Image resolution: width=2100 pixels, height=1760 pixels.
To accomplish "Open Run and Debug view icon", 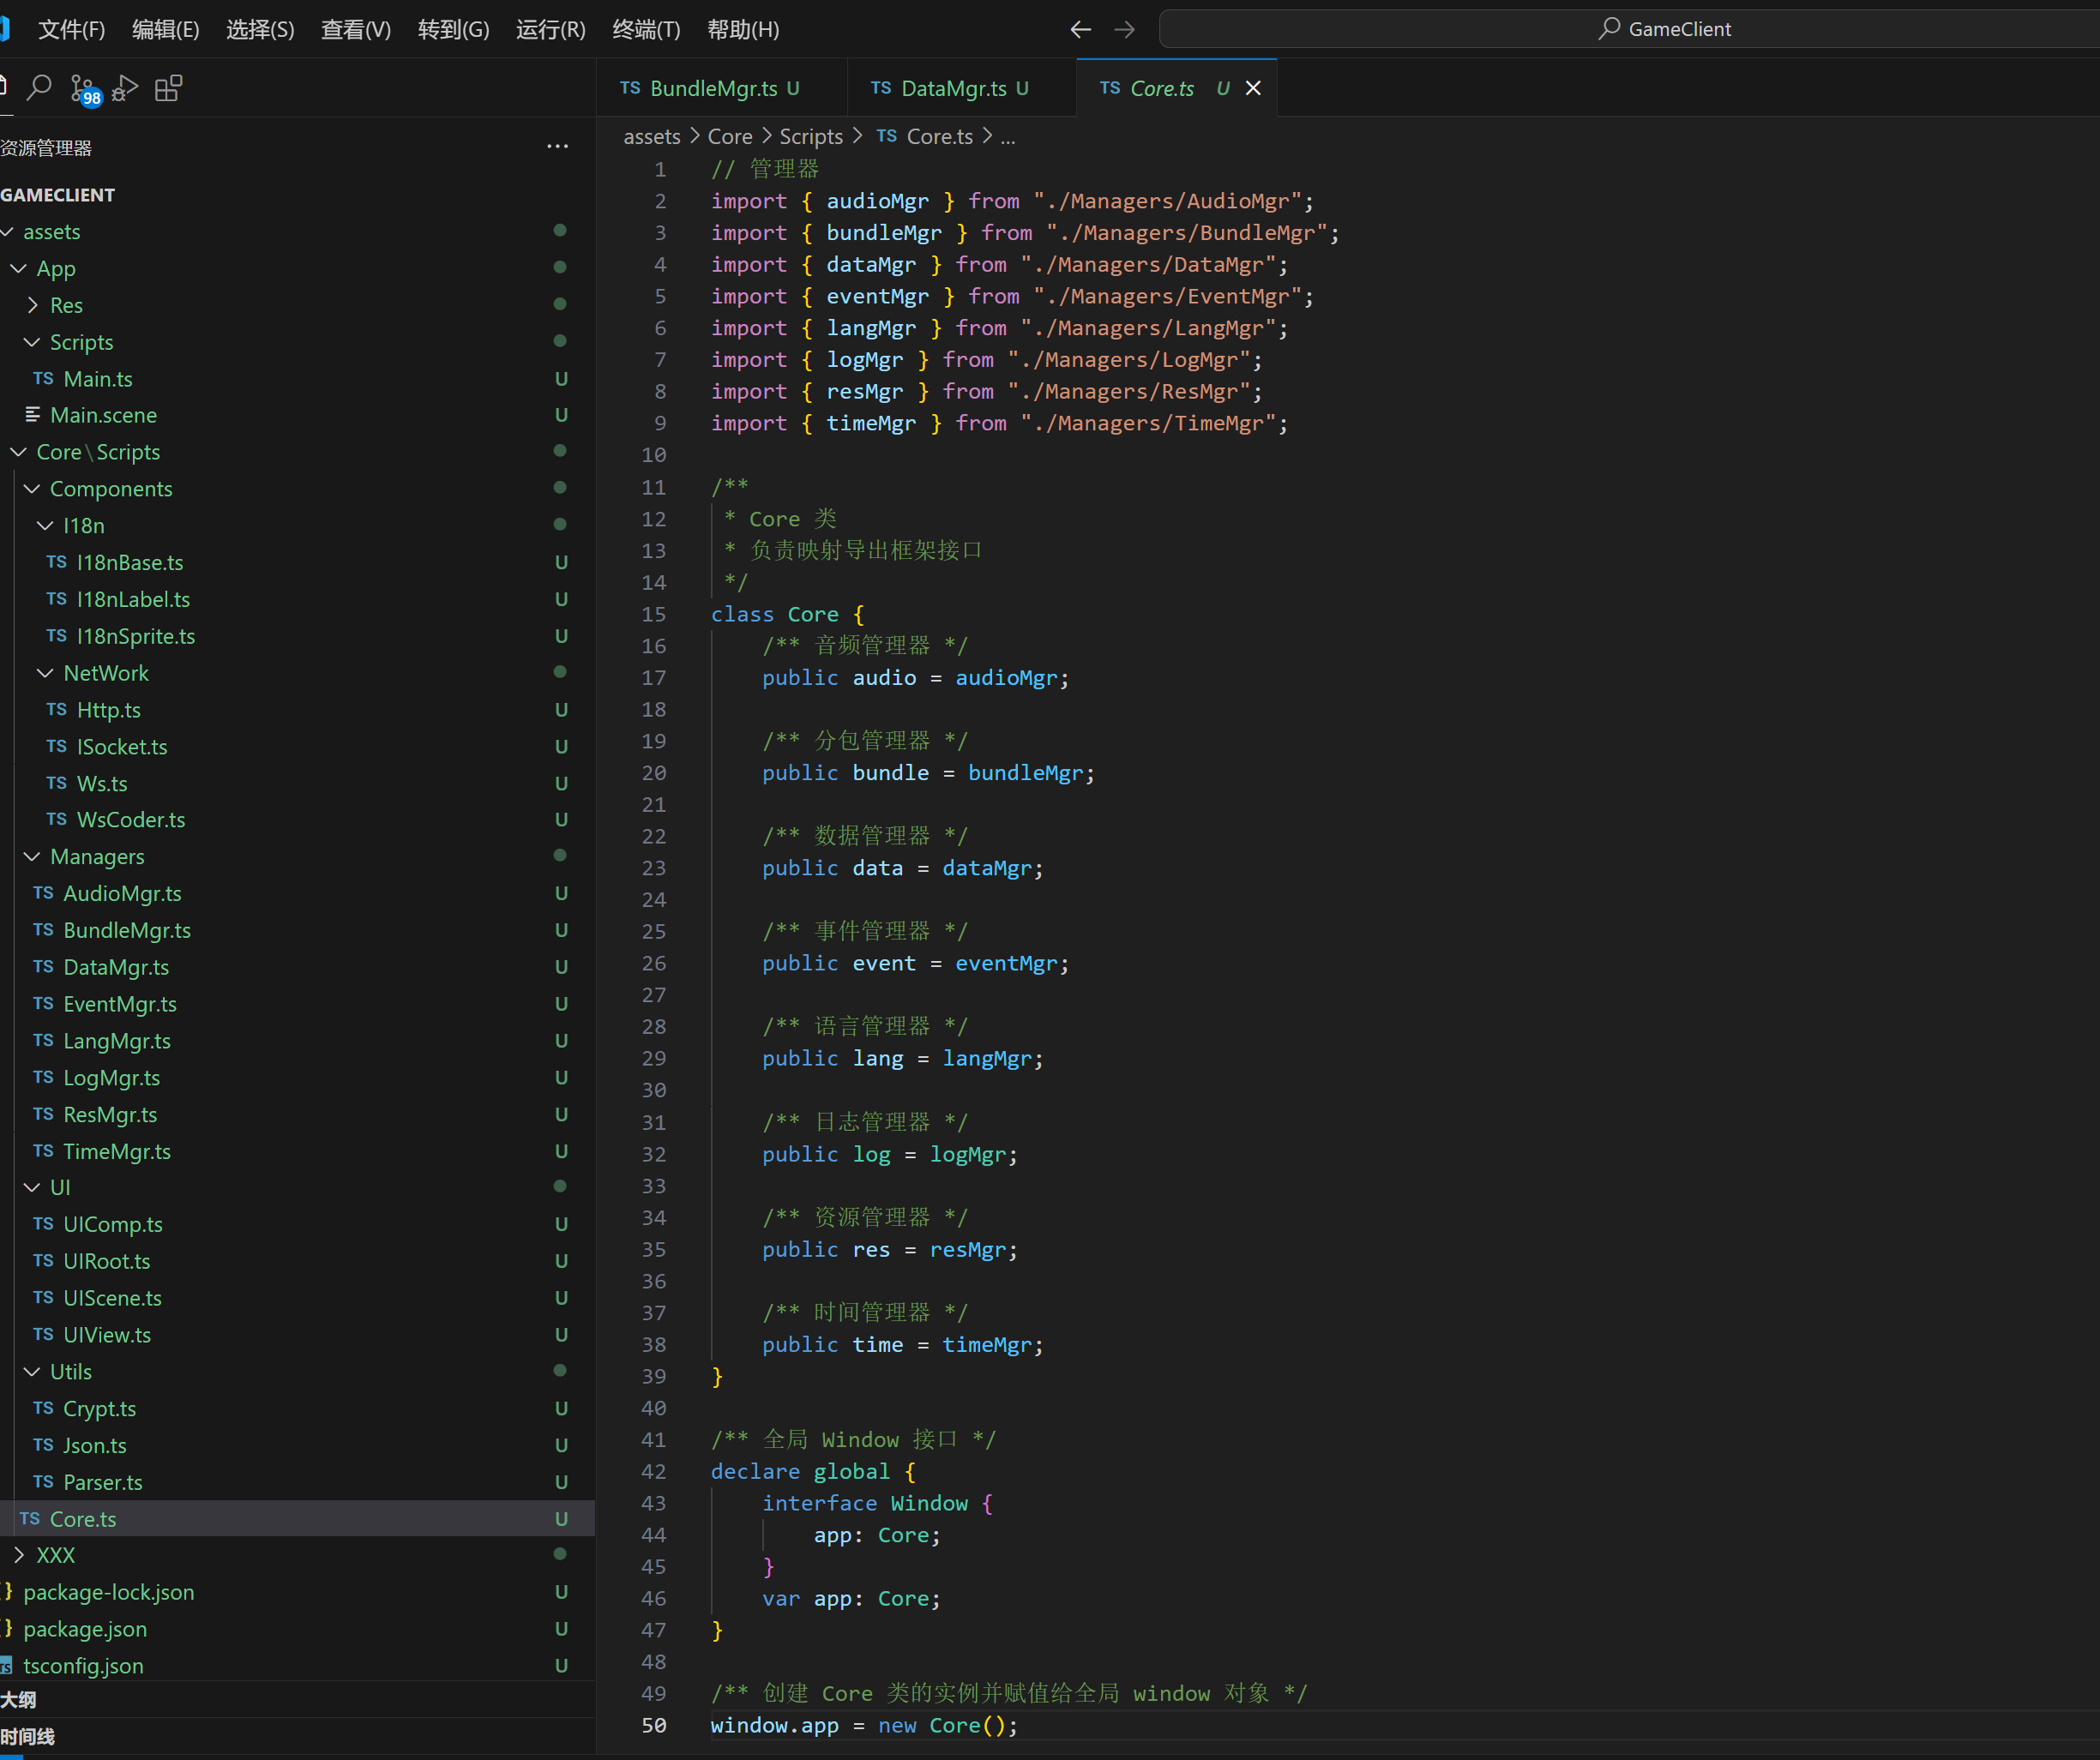I will pyautogui.click(x=125, y=88).
